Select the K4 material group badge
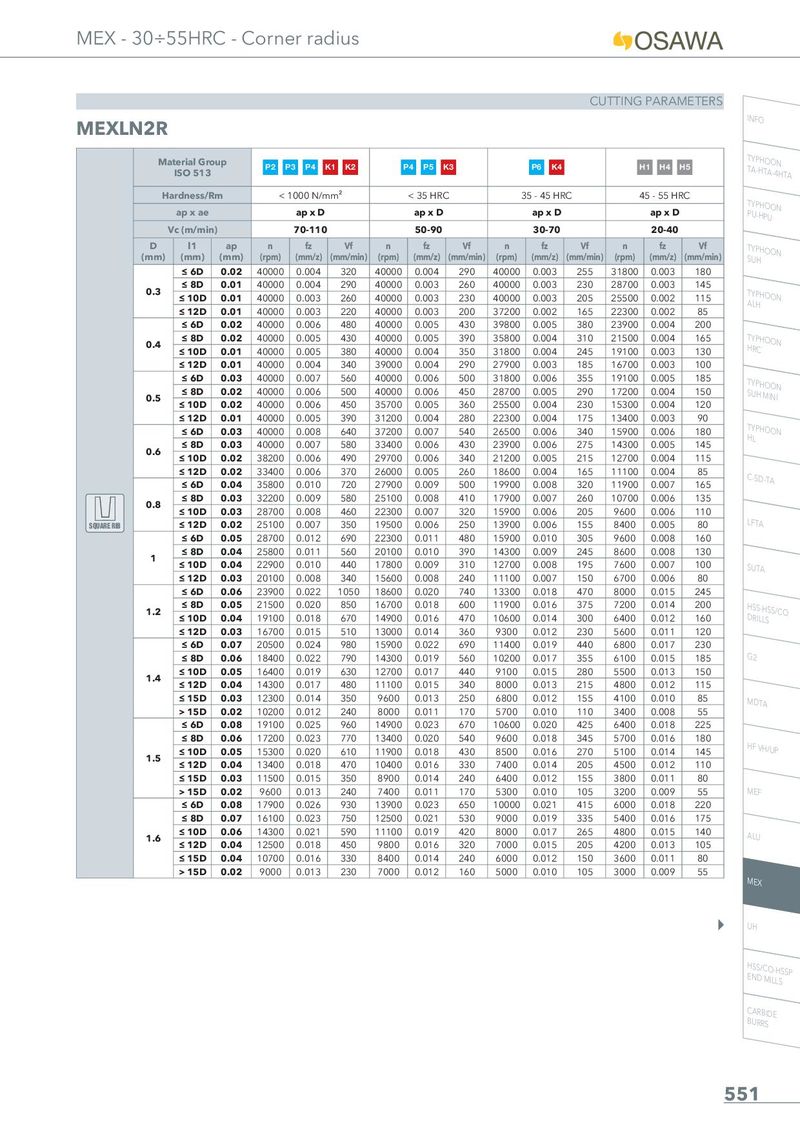The width and height of the screenshot is (800, 1132). pos(557,167)
